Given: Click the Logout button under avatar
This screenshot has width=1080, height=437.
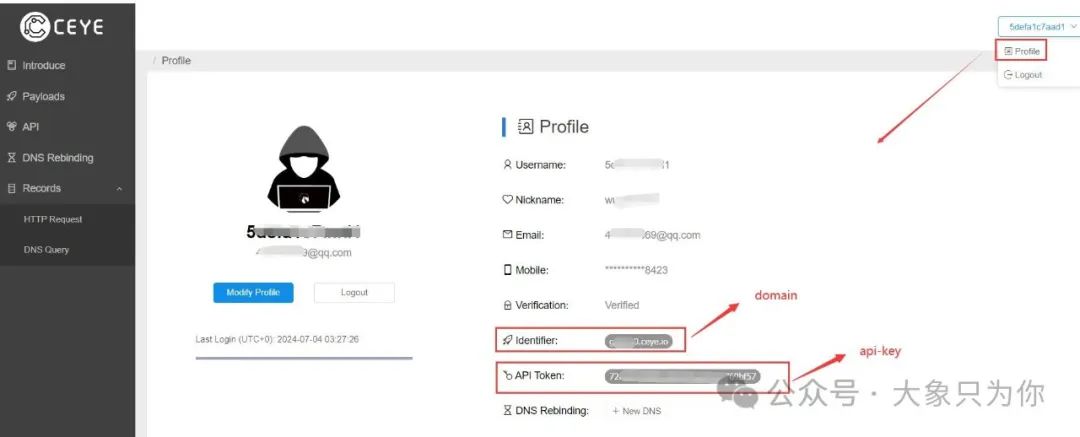Looking at the screenshot, I should [x=354, y=292].
